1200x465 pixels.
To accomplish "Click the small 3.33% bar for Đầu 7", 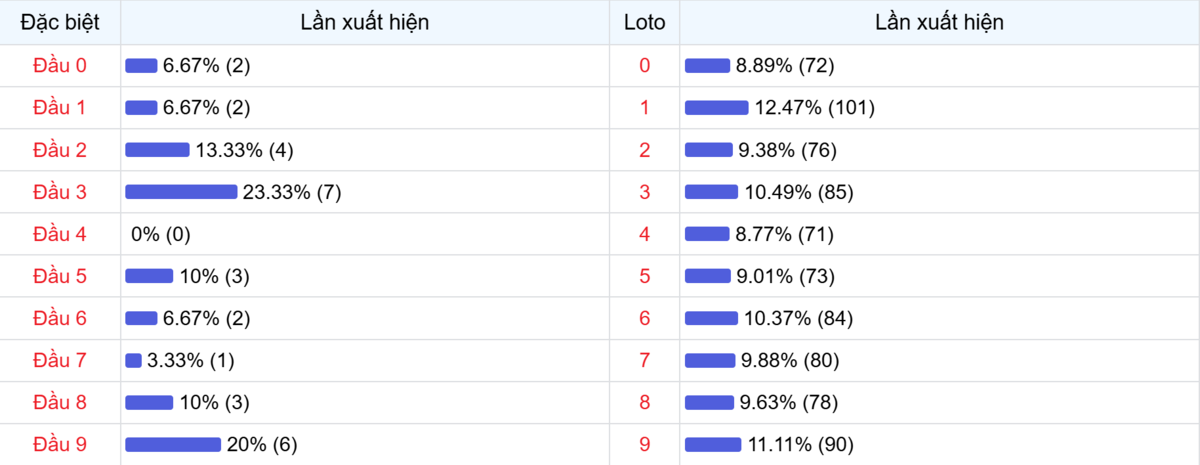I will click(x=133, y=360).
